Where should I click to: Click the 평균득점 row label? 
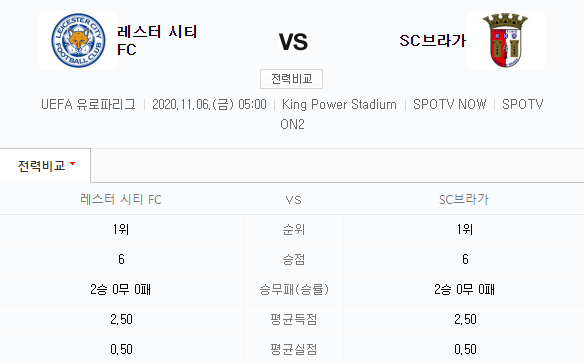[x=293, y=319]
